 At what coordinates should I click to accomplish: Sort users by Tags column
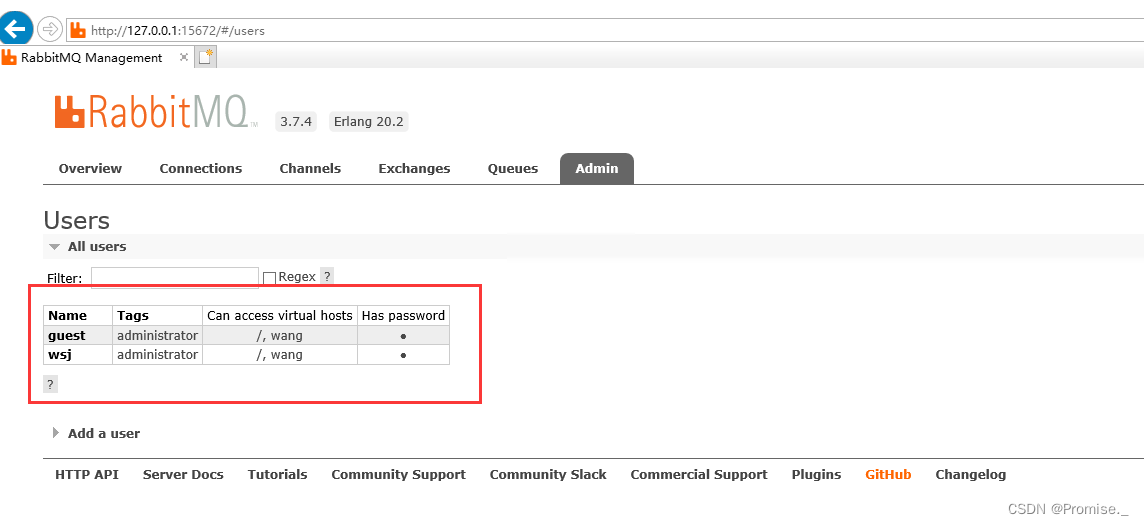tap(133, 316)
